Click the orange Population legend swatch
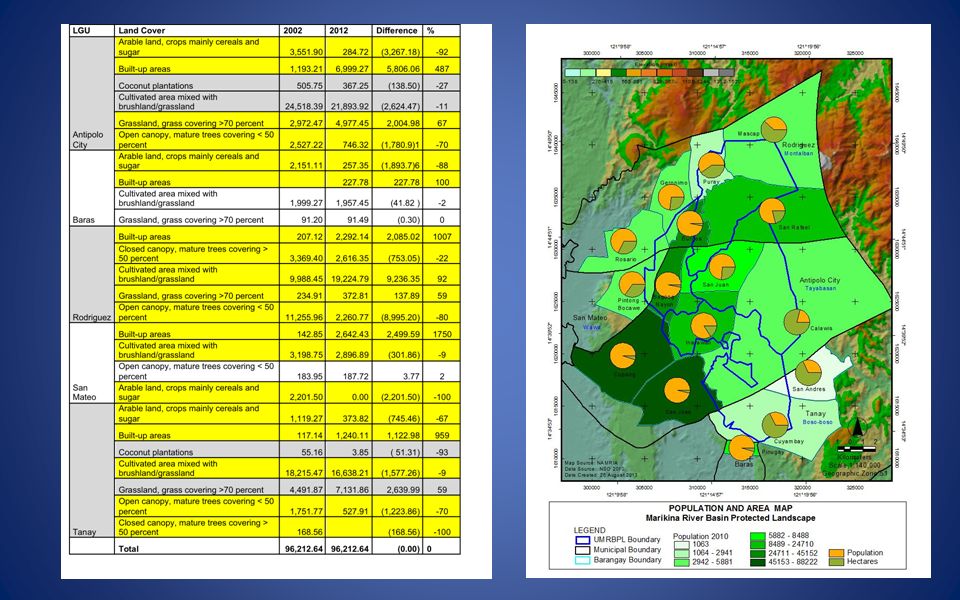The height and width of the screenshot is (600, 960). coord(836,553)
